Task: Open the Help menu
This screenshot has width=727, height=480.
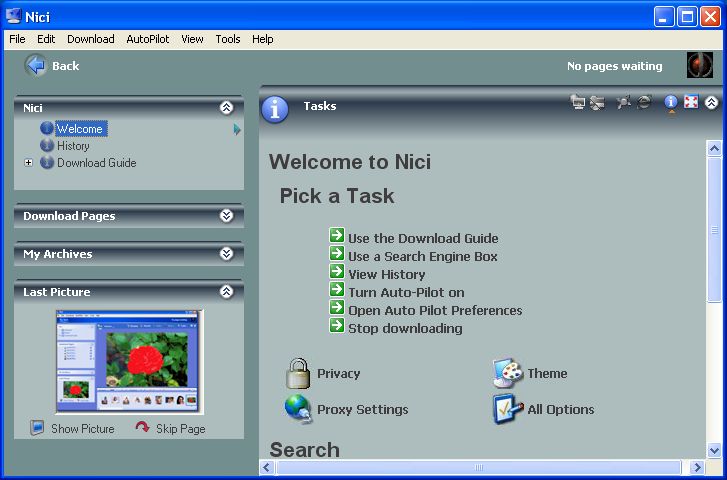Action: point(262,39)
